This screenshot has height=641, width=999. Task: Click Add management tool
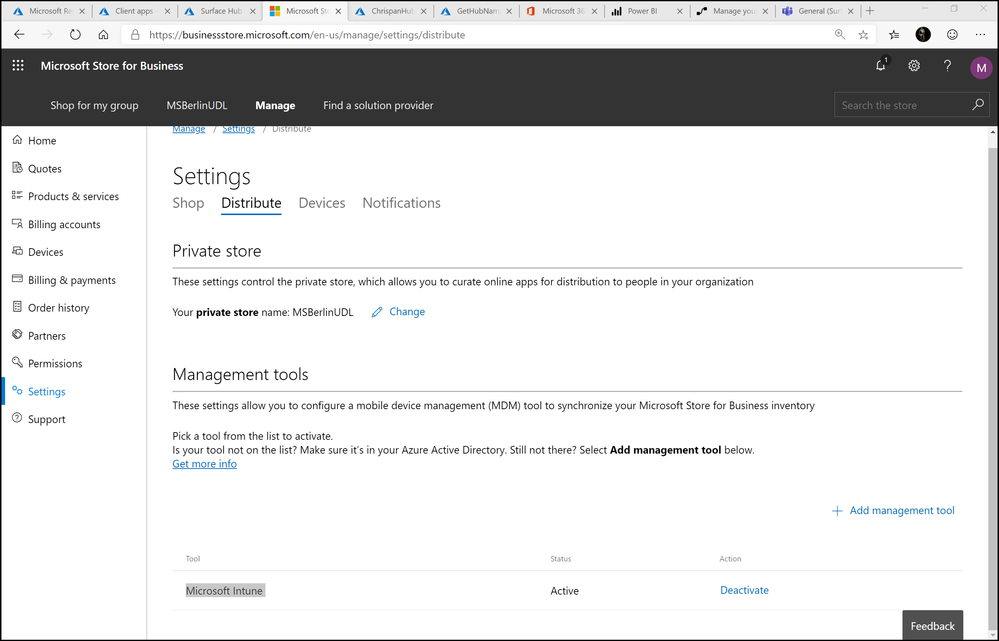click(x=893, y=510)
